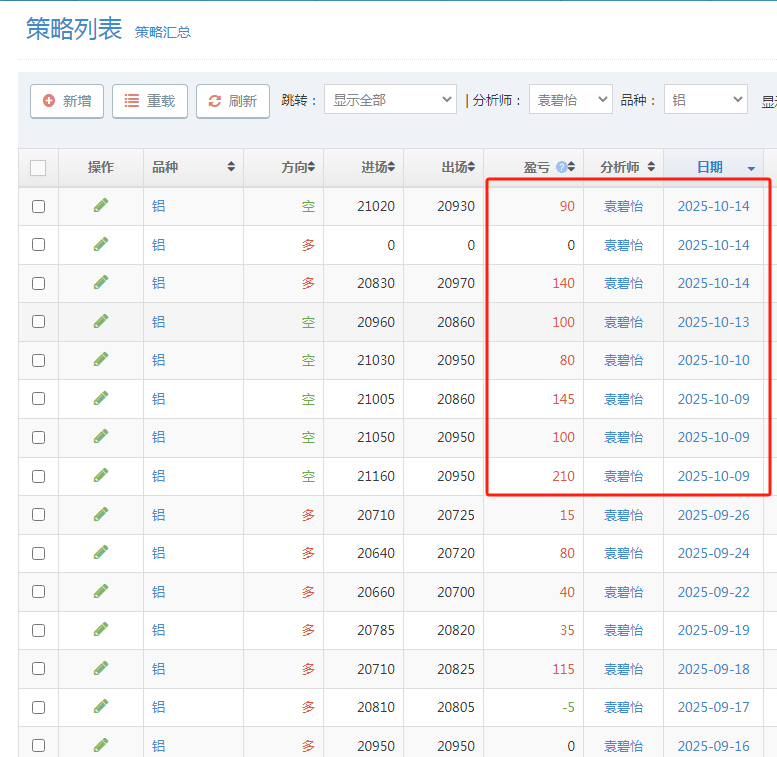Open the 2025-09-24 date link
777x757 pixels.
713,553
